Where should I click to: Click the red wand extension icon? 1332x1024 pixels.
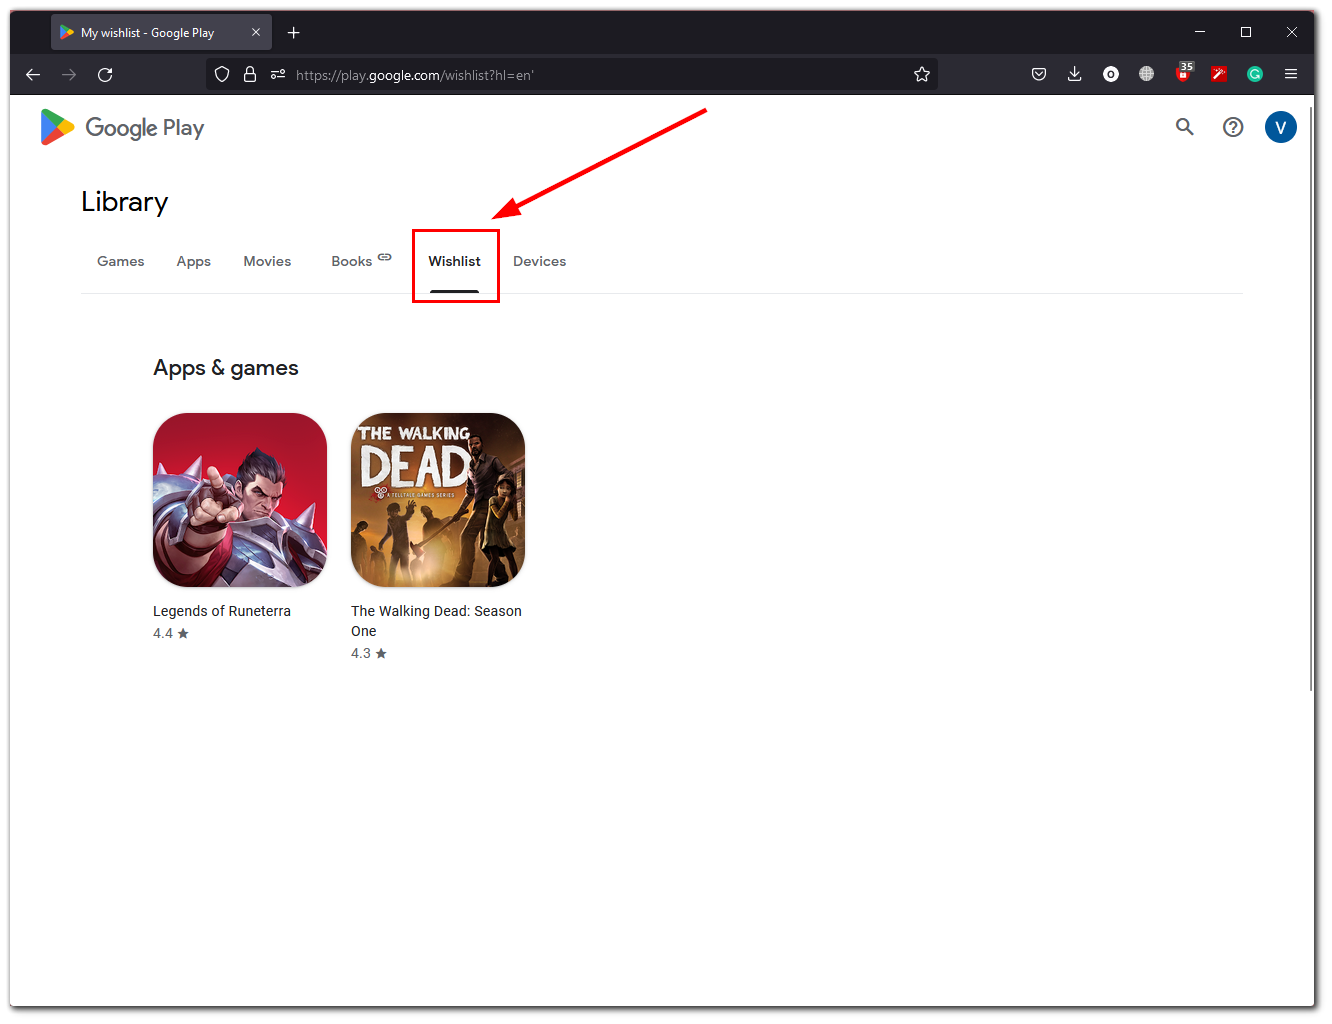[x=1219, y=74]
